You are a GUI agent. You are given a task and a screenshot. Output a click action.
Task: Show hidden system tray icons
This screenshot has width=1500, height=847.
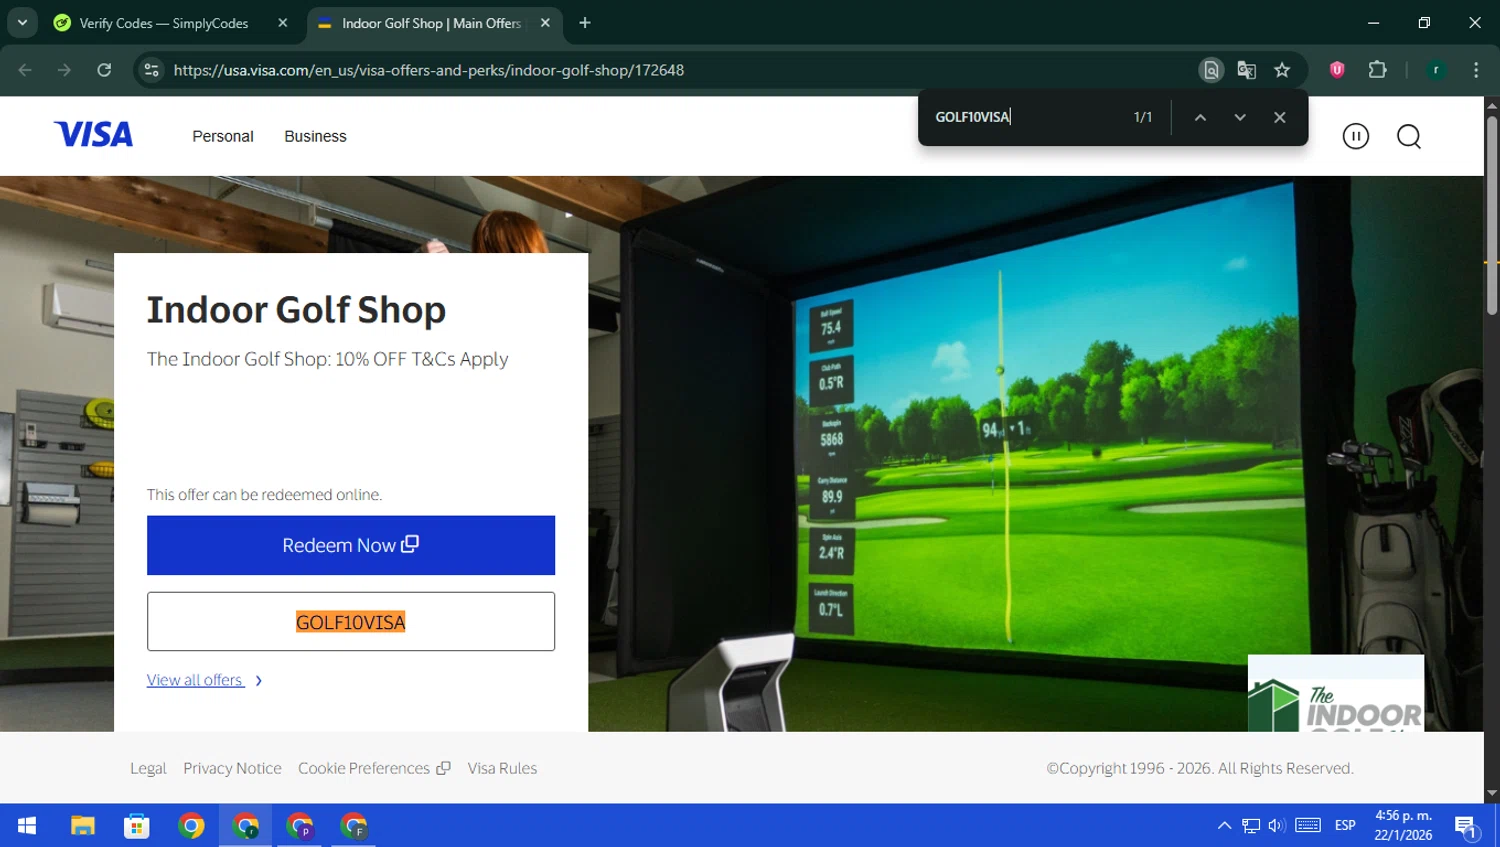tap(1224, 825)
